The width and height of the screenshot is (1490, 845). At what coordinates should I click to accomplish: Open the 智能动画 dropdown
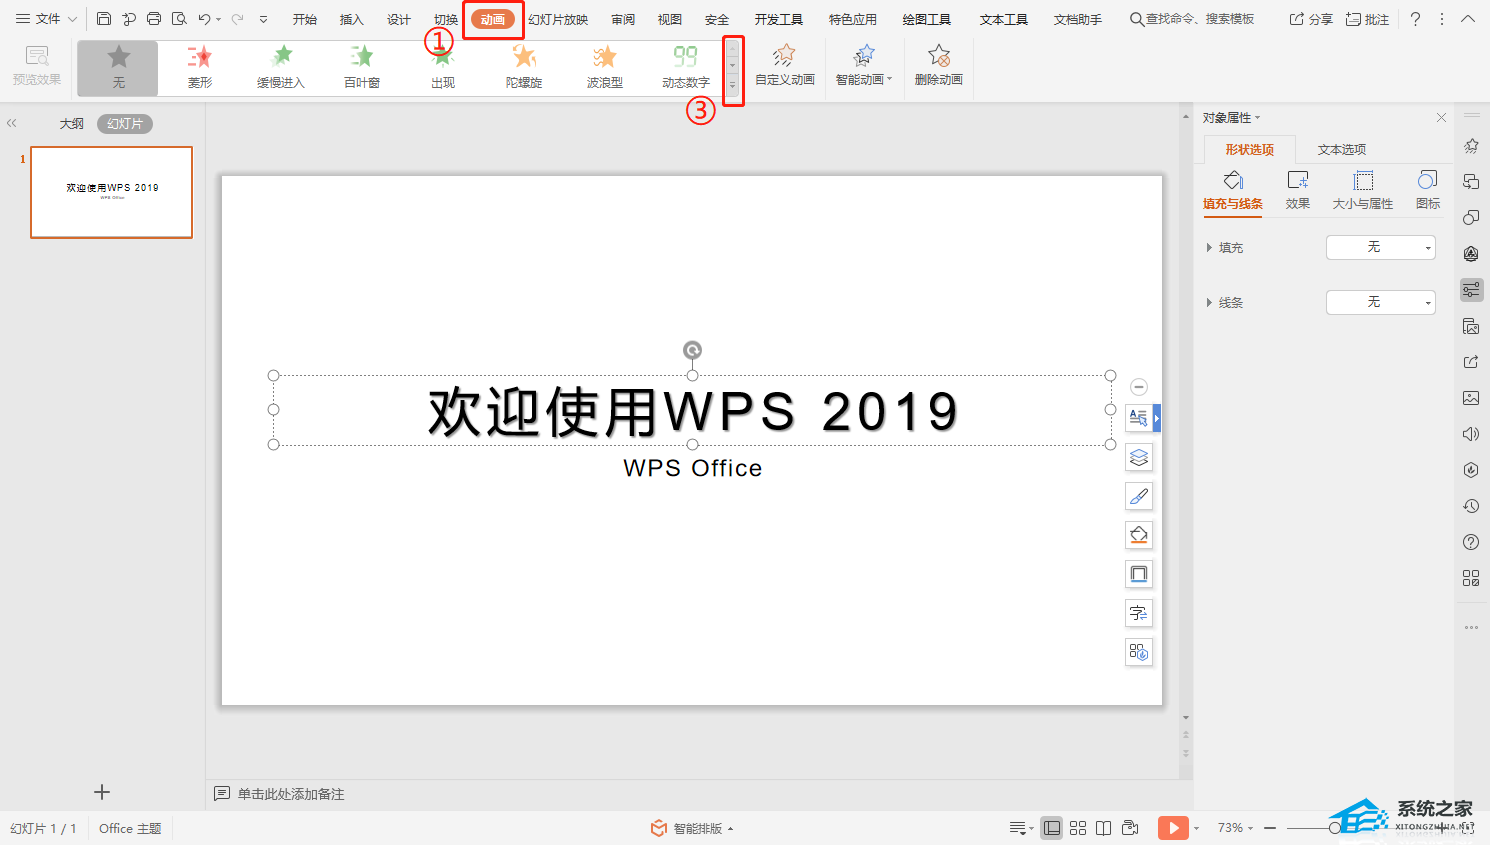tap(864, 66)
